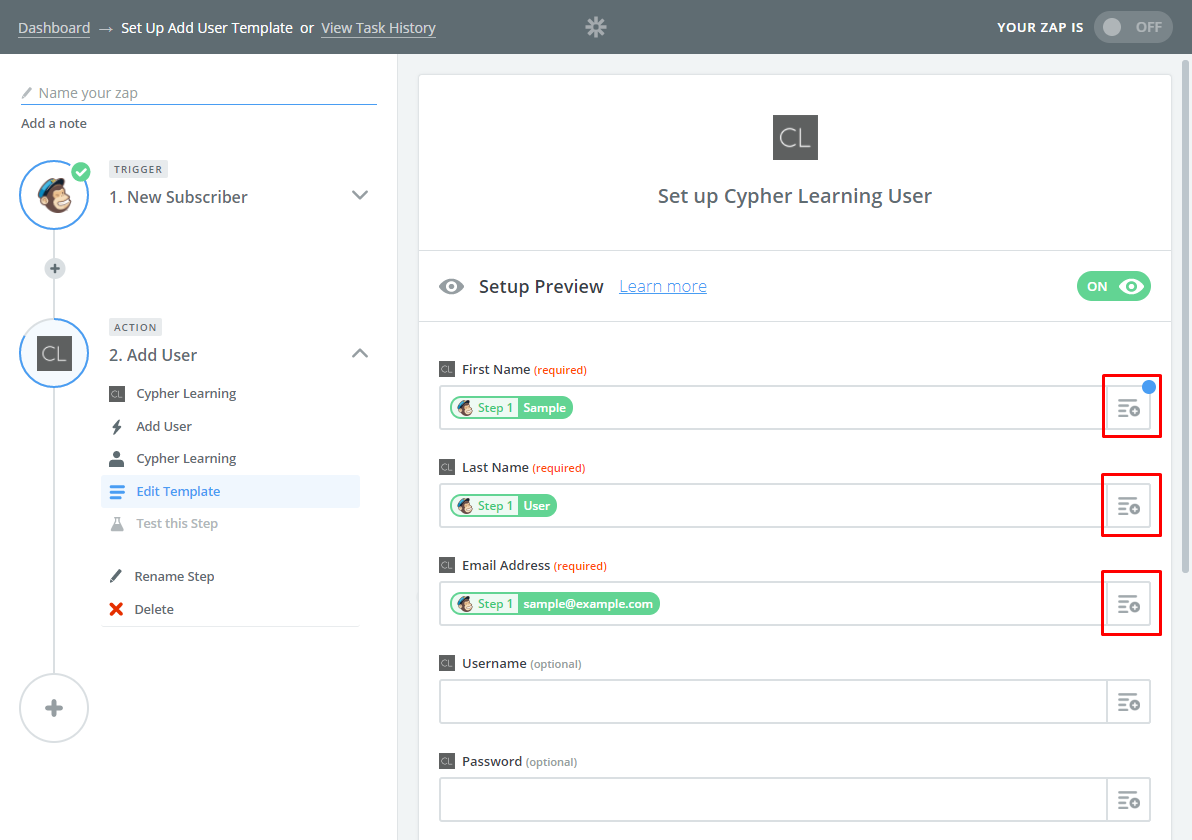Click the Password input field
This screenshot has height=840, width=1192.
point(773,800)
